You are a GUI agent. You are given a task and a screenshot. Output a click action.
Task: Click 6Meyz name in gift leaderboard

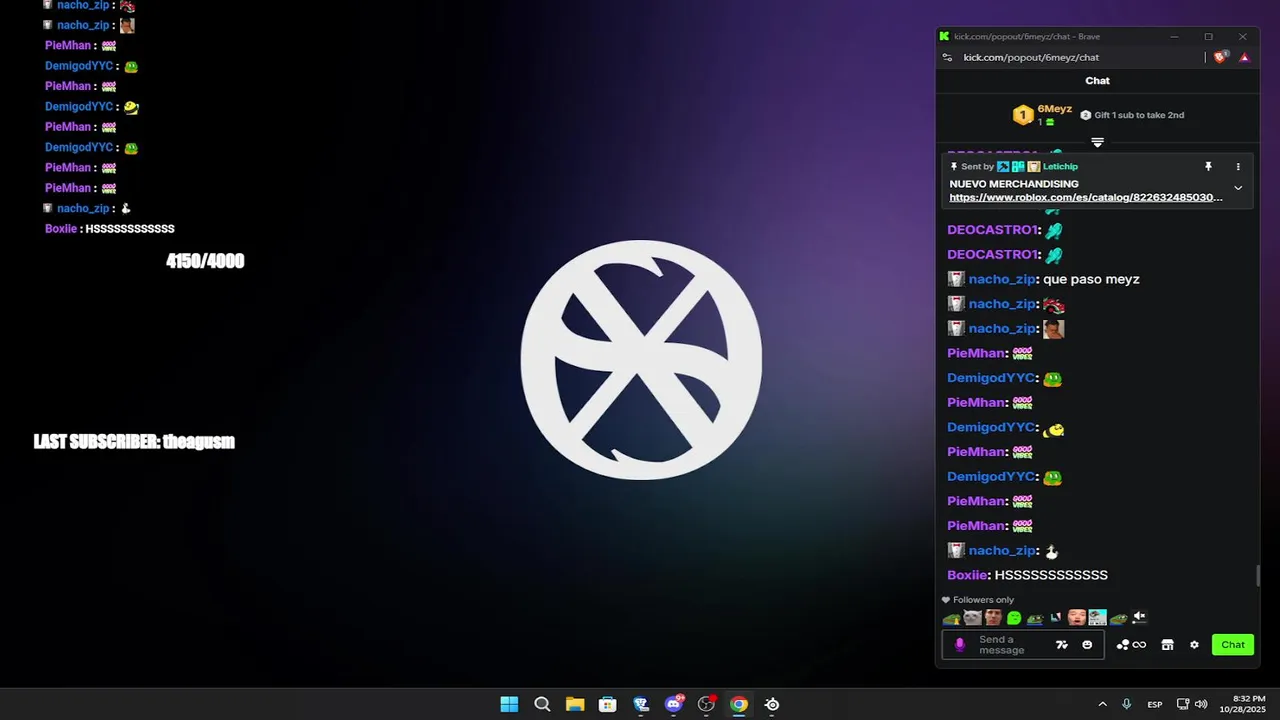(x=1054, y=109)
